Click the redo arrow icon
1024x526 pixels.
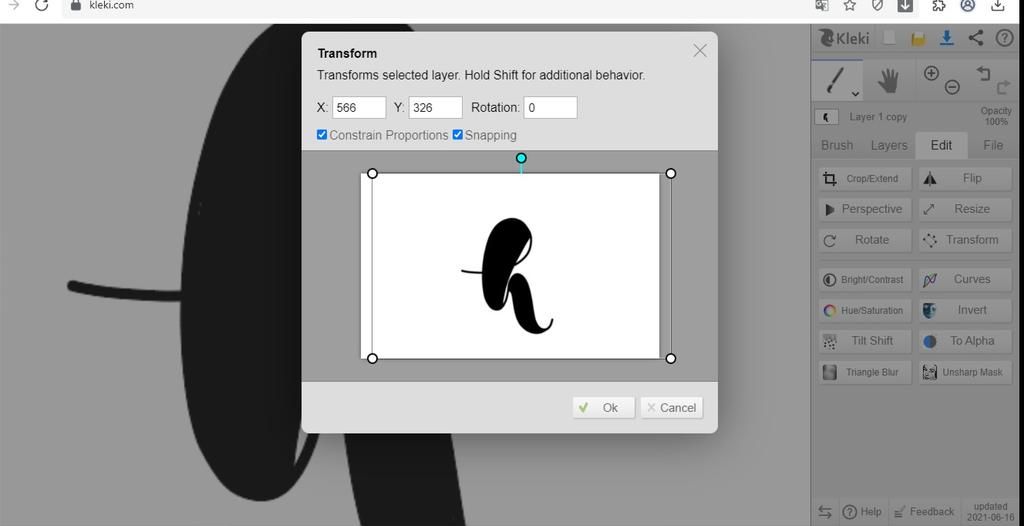[1003, 87]
